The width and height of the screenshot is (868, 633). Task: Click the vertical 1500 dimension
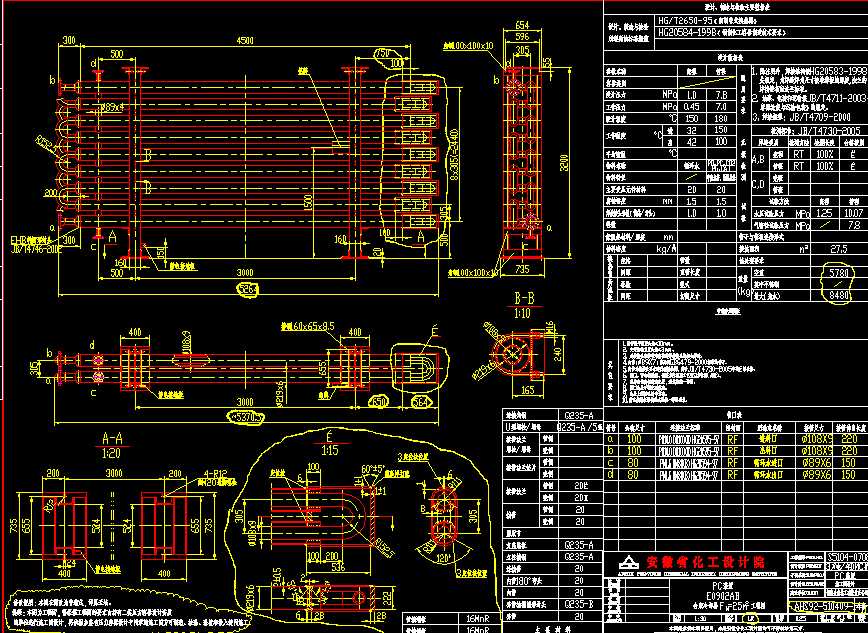click(x=308, y=204)
